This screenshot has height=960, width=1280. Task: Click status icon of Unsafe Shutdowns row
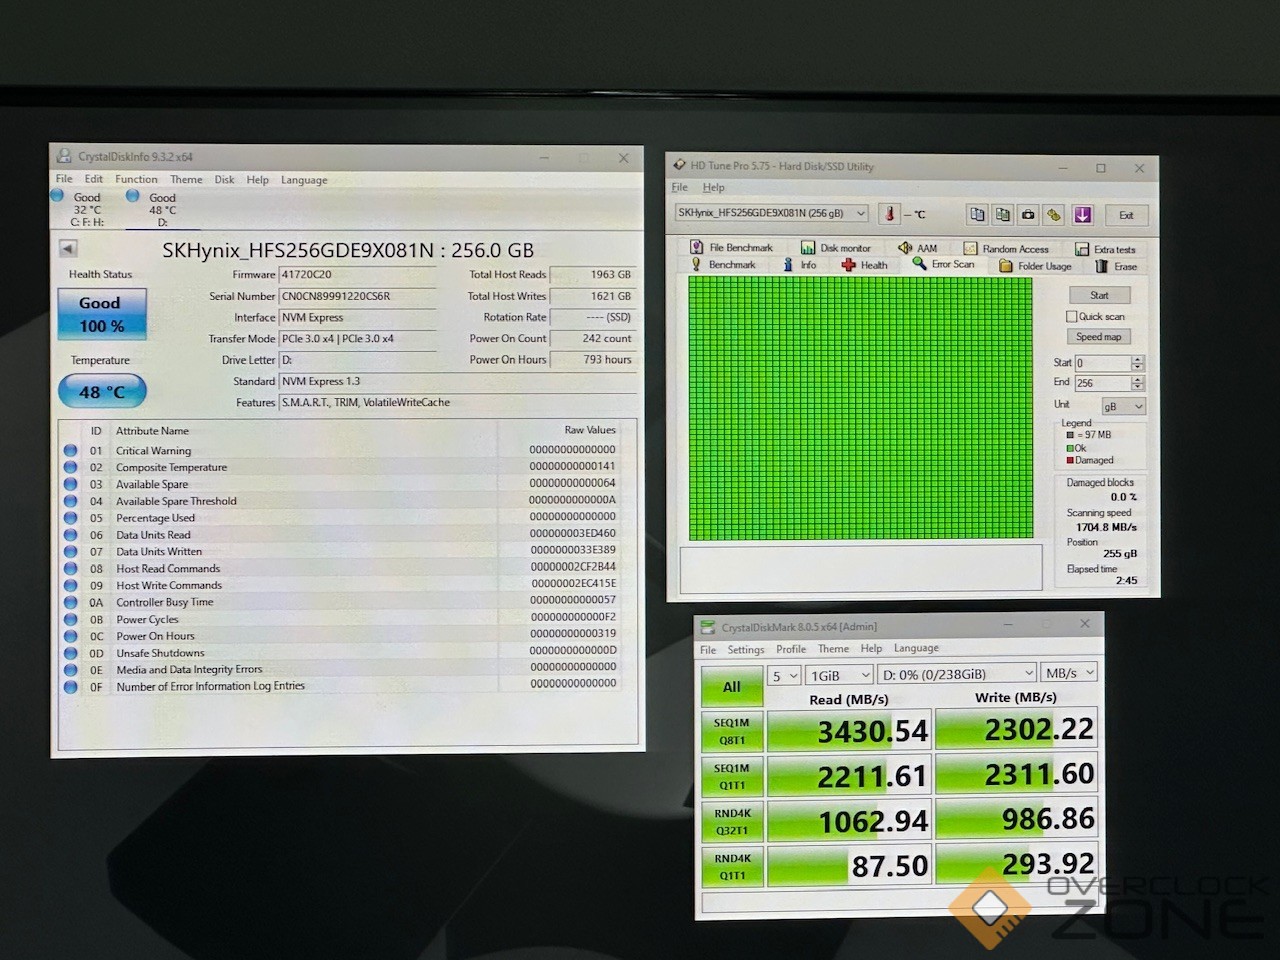(70, 653)
